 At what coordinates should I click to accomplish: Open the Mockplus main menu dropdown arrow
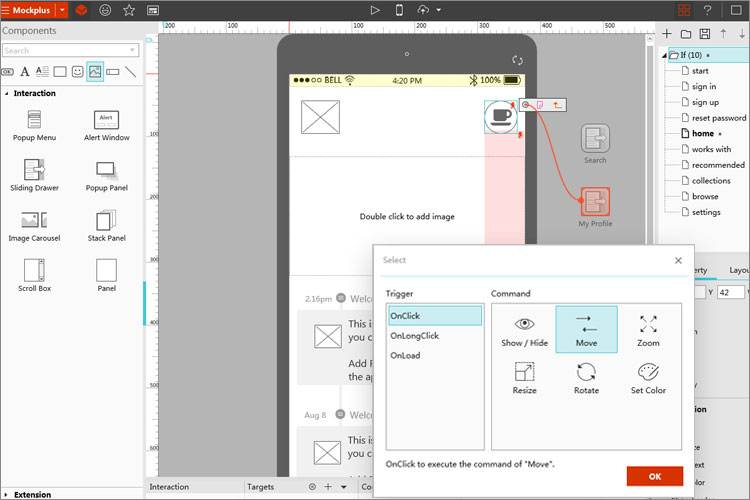(x=62, y=10)
